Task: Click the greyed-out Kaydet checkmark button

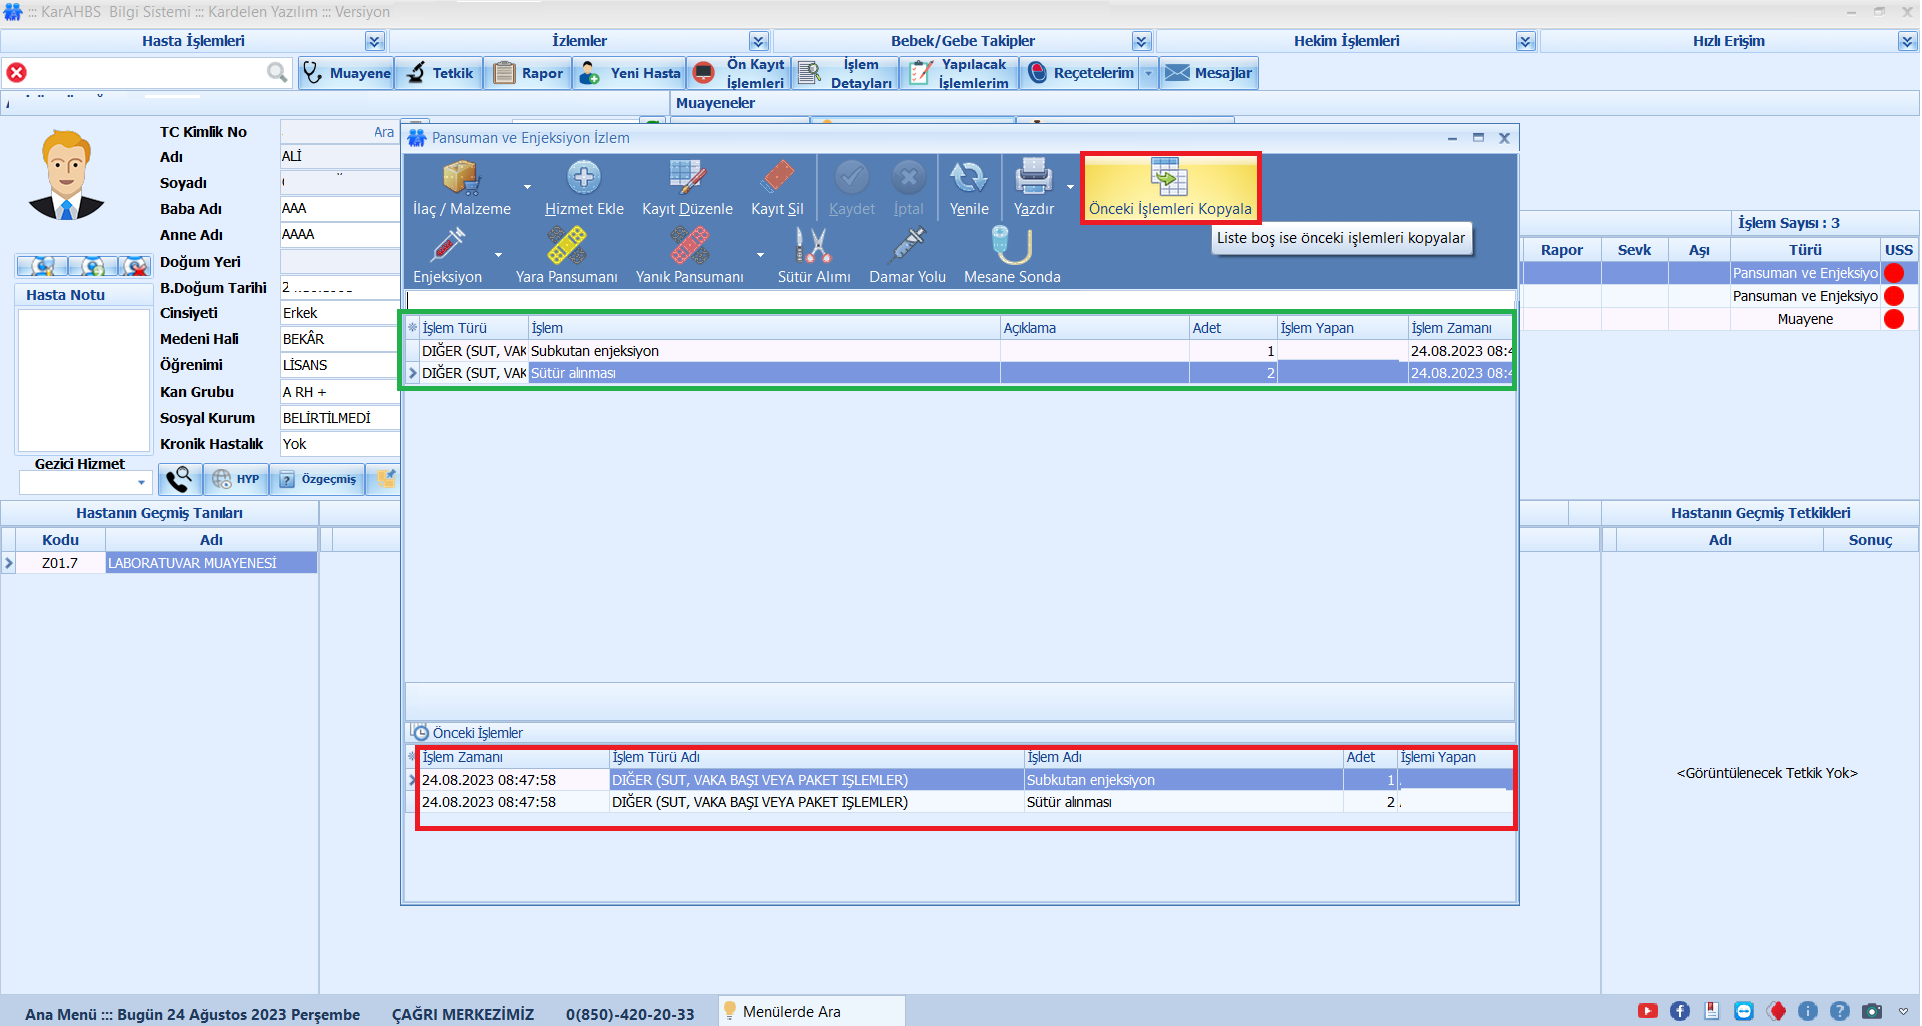Action: [851, 188]
